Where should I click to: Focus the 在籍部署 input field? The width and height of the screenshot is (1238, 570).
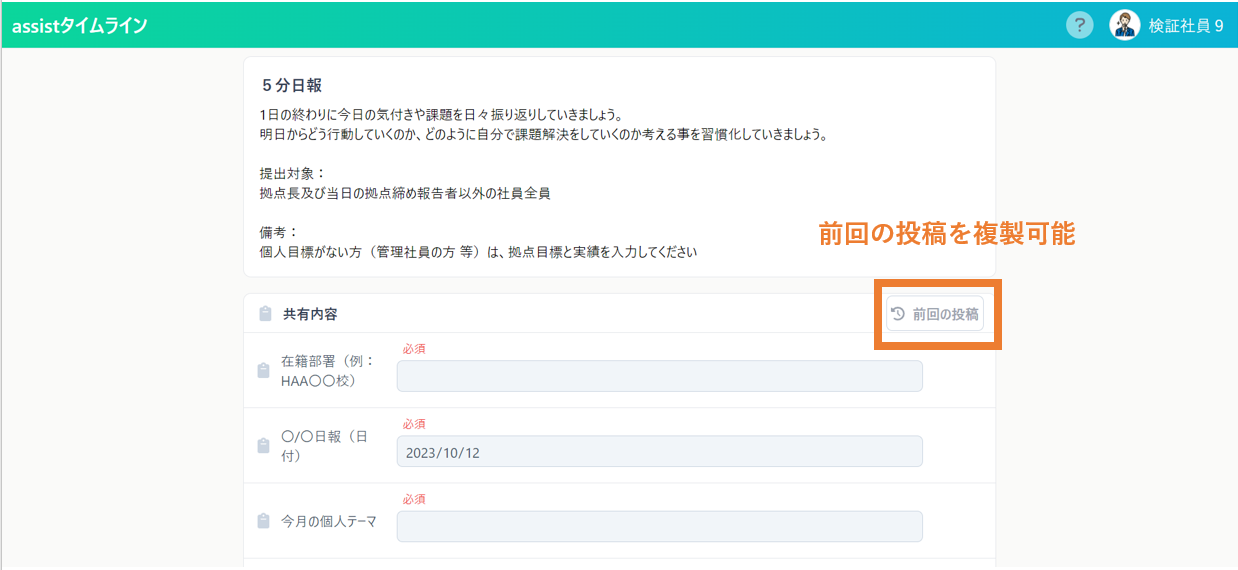tap(659, 376)
